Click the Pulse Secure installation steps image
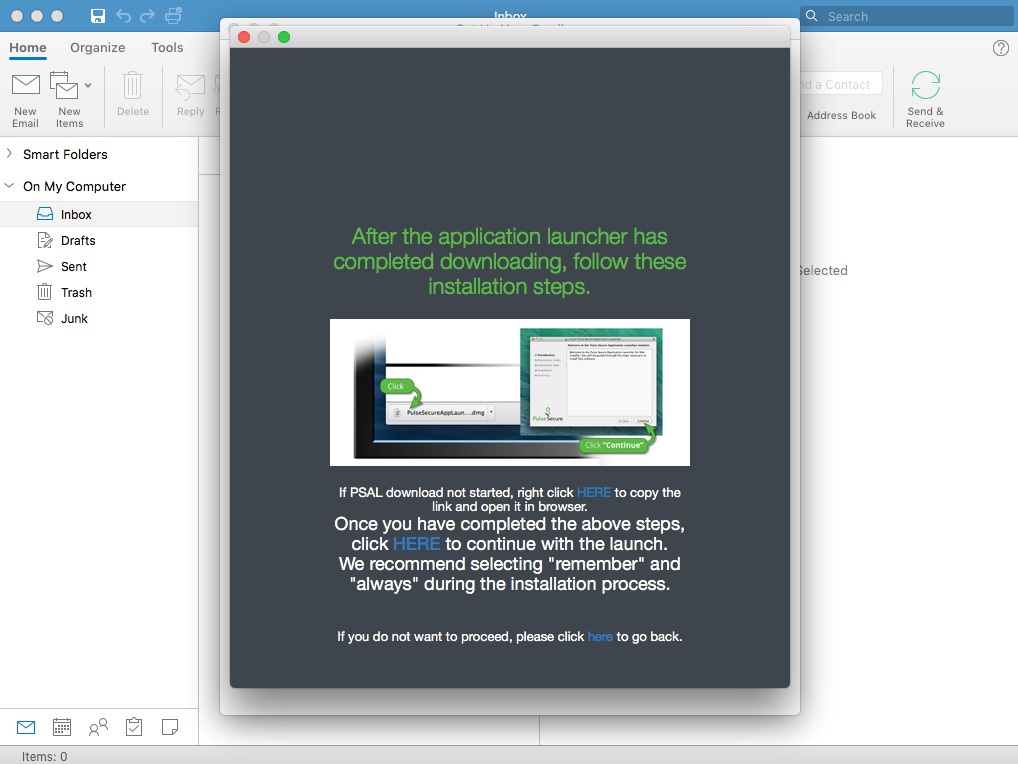Viewport: 1018px width, 764px height. point(510,392)
